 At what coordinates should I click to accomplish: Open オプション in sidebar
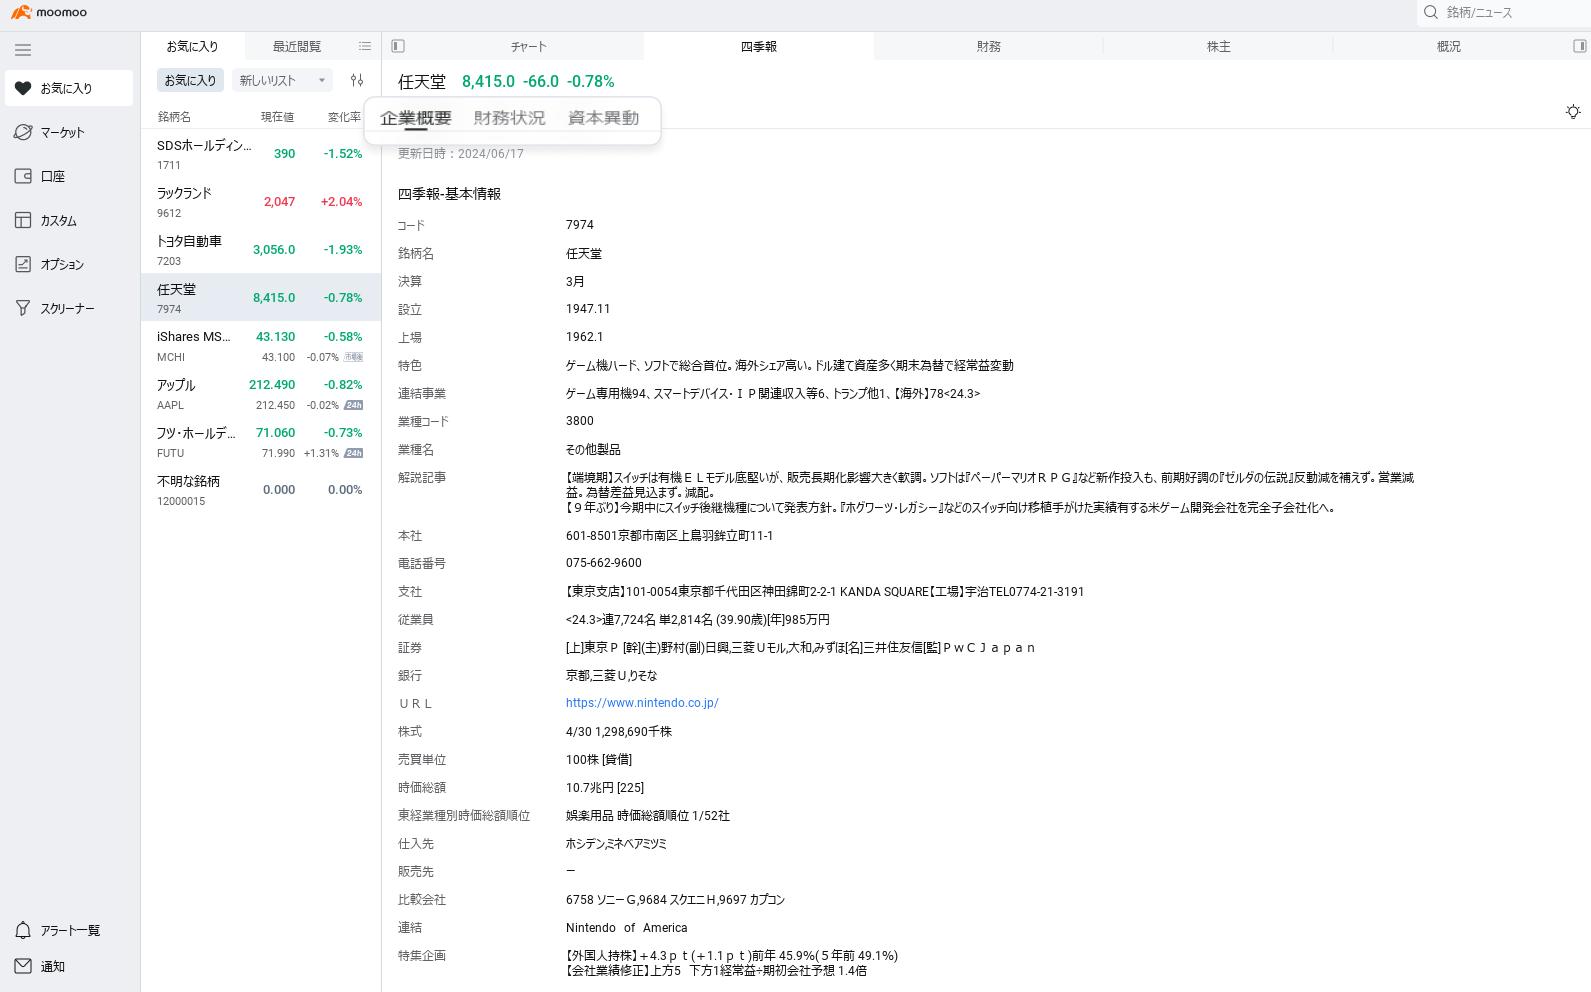point(68,264)
